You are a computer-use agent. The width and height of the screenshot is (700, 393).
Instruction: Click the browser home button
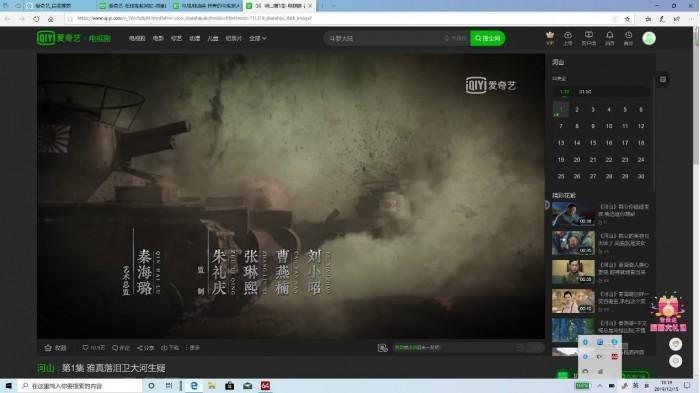click(x=50, y=19)
